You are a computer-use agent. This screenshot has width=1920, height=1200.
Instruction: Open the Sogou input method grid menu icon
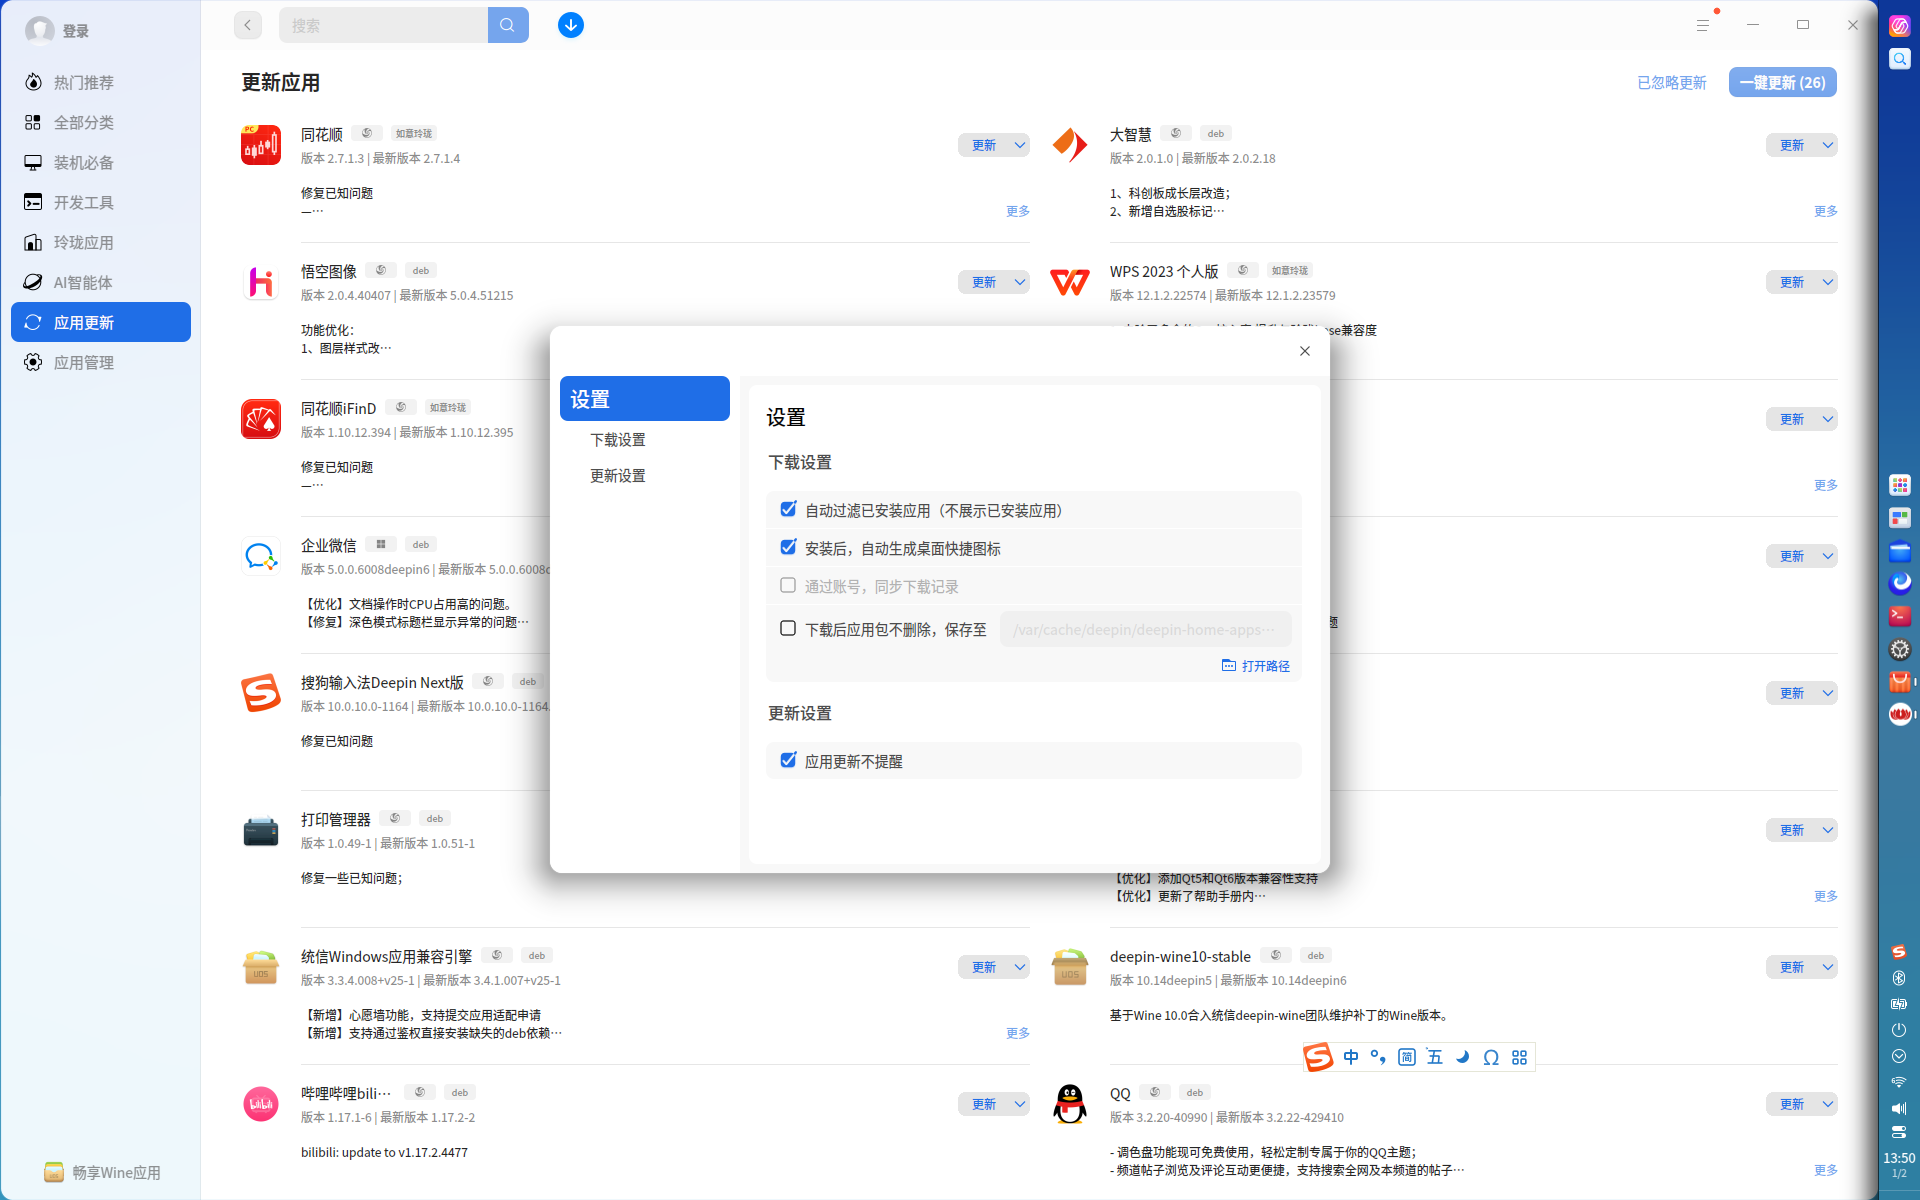click(x=1519, y=1056)
